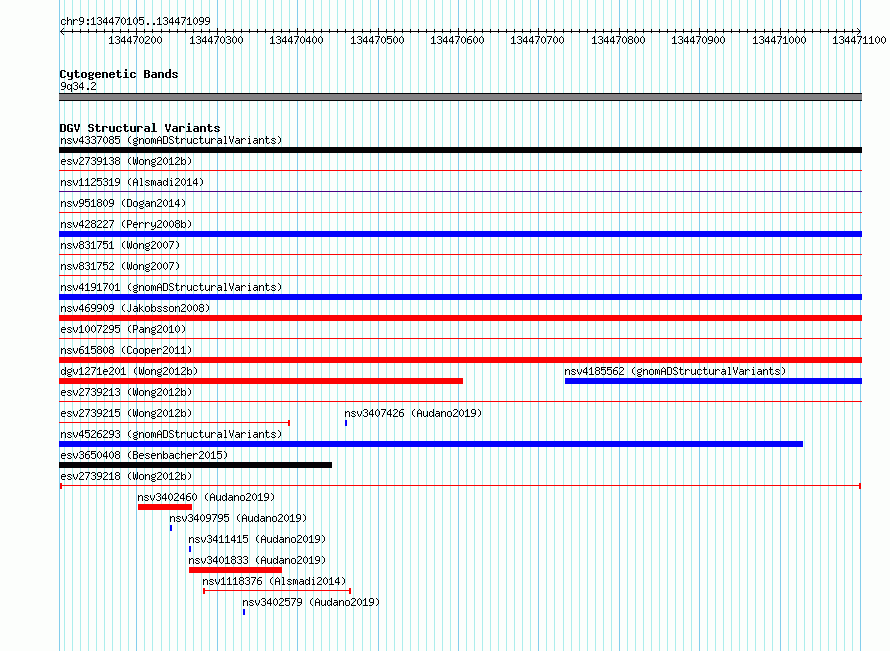Click the red bar under nsv3402460
This screenshot has width=890, height=651.
point(165,507)
